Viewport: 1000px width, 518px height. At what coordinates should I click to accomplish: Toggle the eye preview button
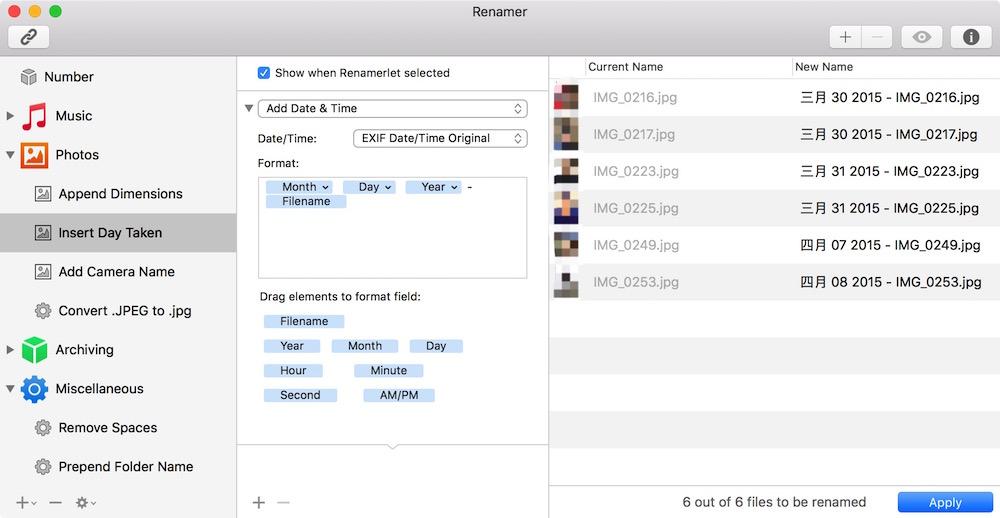(922, 37)
